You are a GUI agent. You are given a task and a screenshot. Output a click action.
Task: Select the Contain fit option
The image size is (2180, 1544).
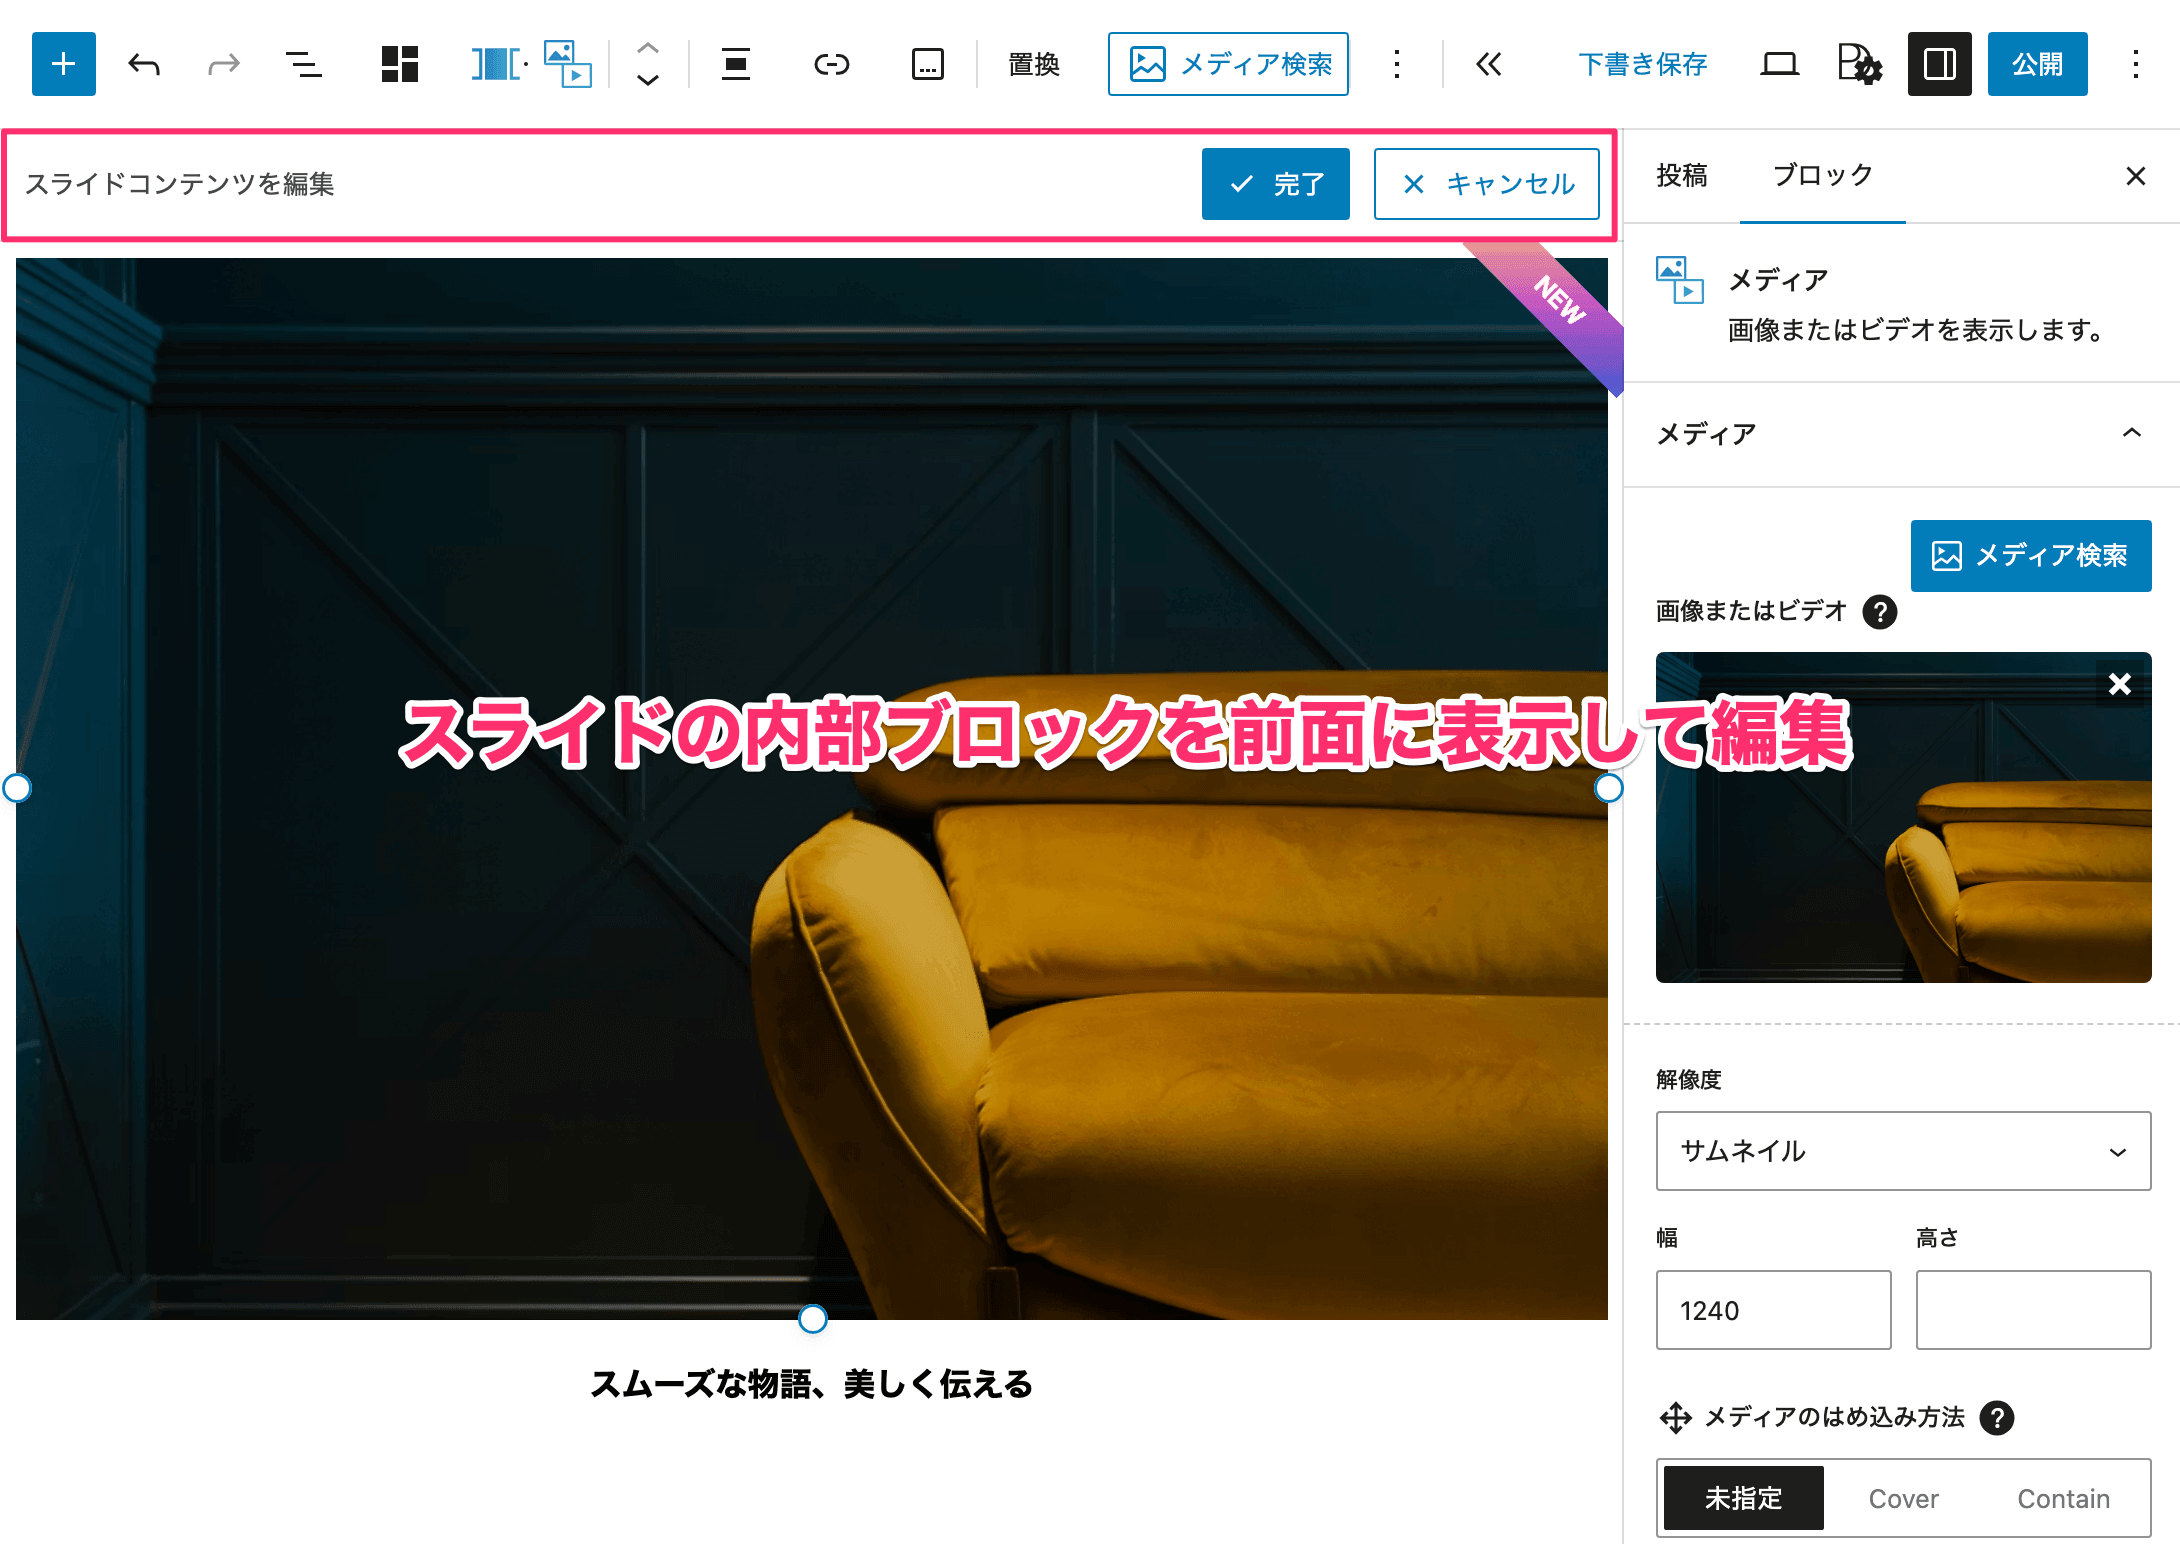2063,1498
